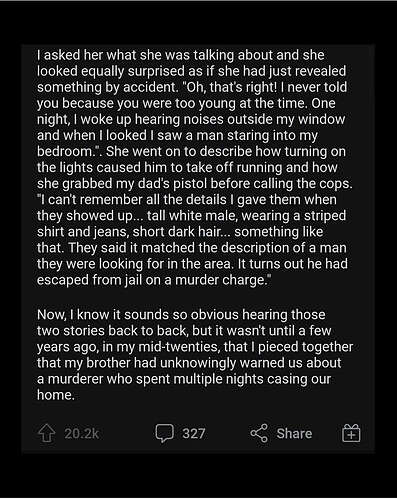Click the sentence starting 'Now, I know it sounds so obvious'
The height and width of the screenshot is (500, 397).
pos(181,315)
